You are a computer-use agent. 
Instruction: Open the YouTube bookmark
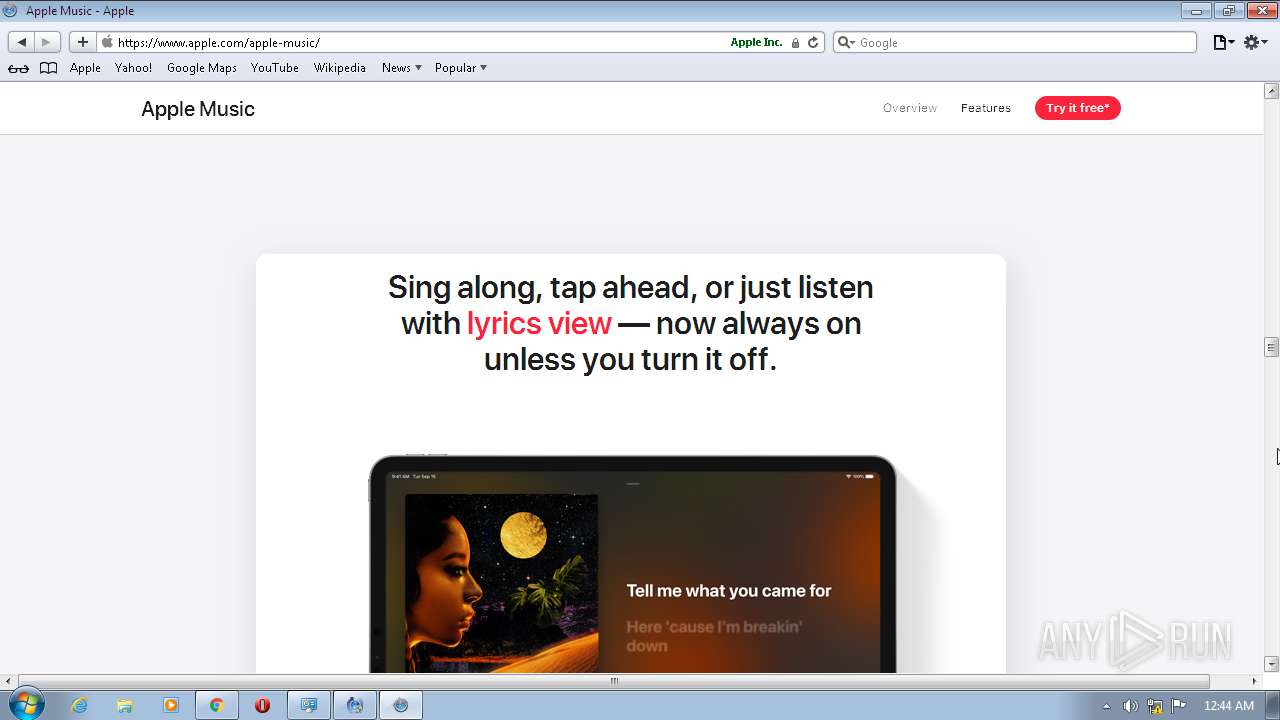[x=275, y=68]
